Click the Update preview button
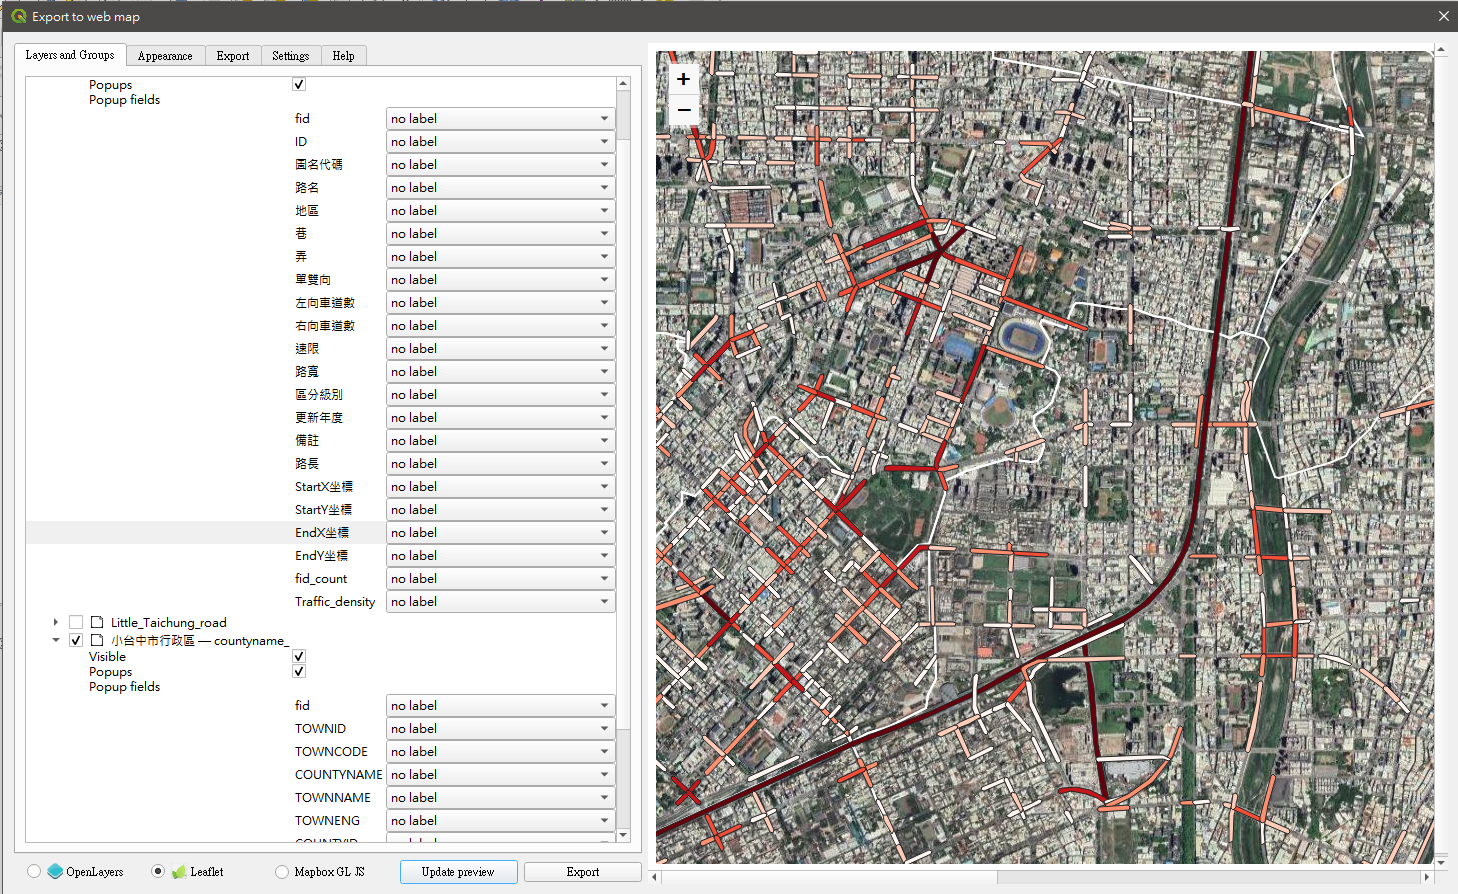1458x894 pixels. pos(458,871)
